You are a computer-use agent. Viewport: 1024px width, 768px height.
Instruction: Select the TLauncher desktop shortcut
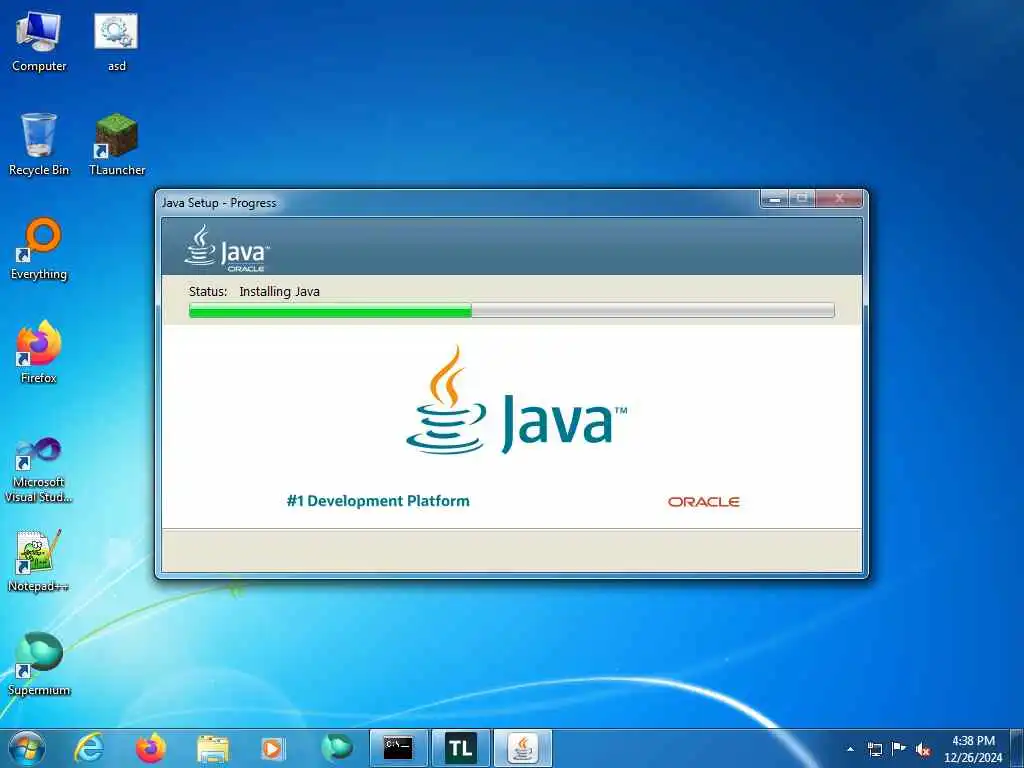[x=117, y=144]
